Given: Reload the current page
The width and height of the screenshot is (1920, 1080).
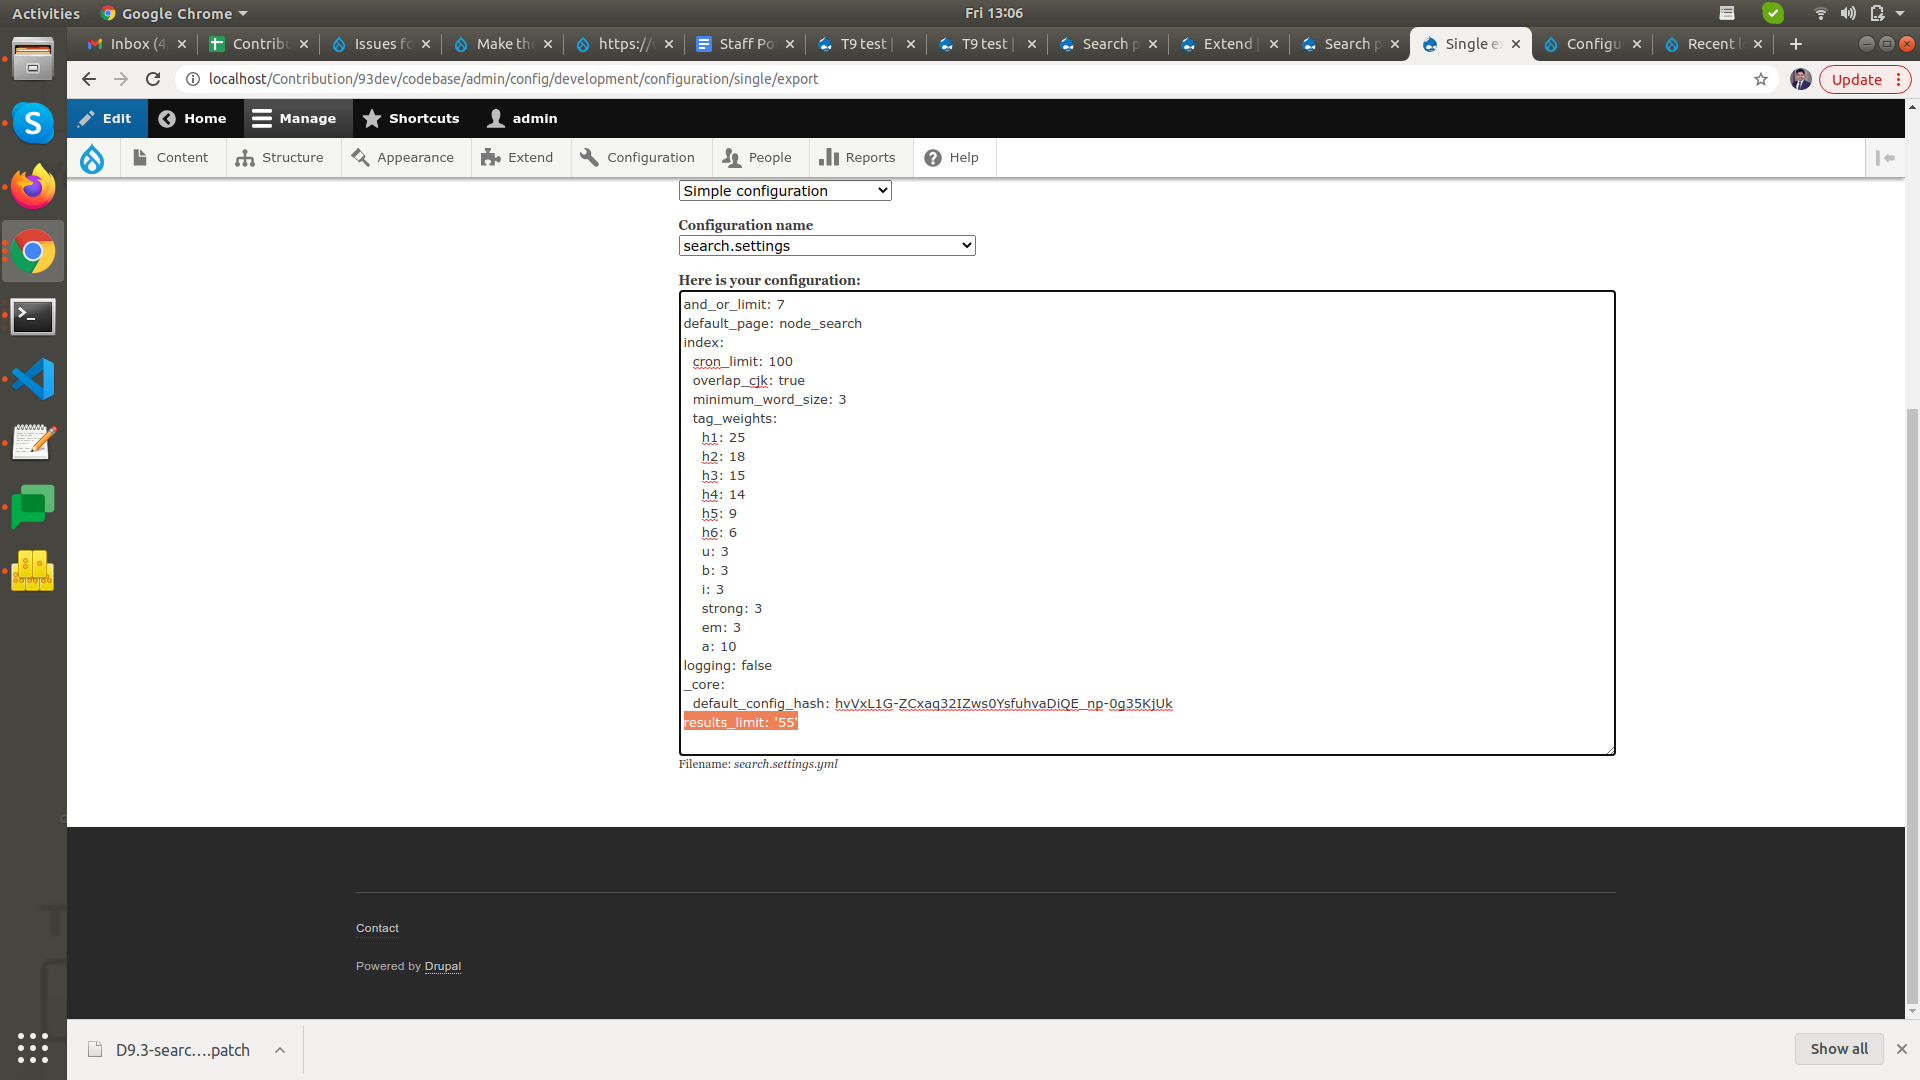Looking at the screenshot, I should coord(153,79).
